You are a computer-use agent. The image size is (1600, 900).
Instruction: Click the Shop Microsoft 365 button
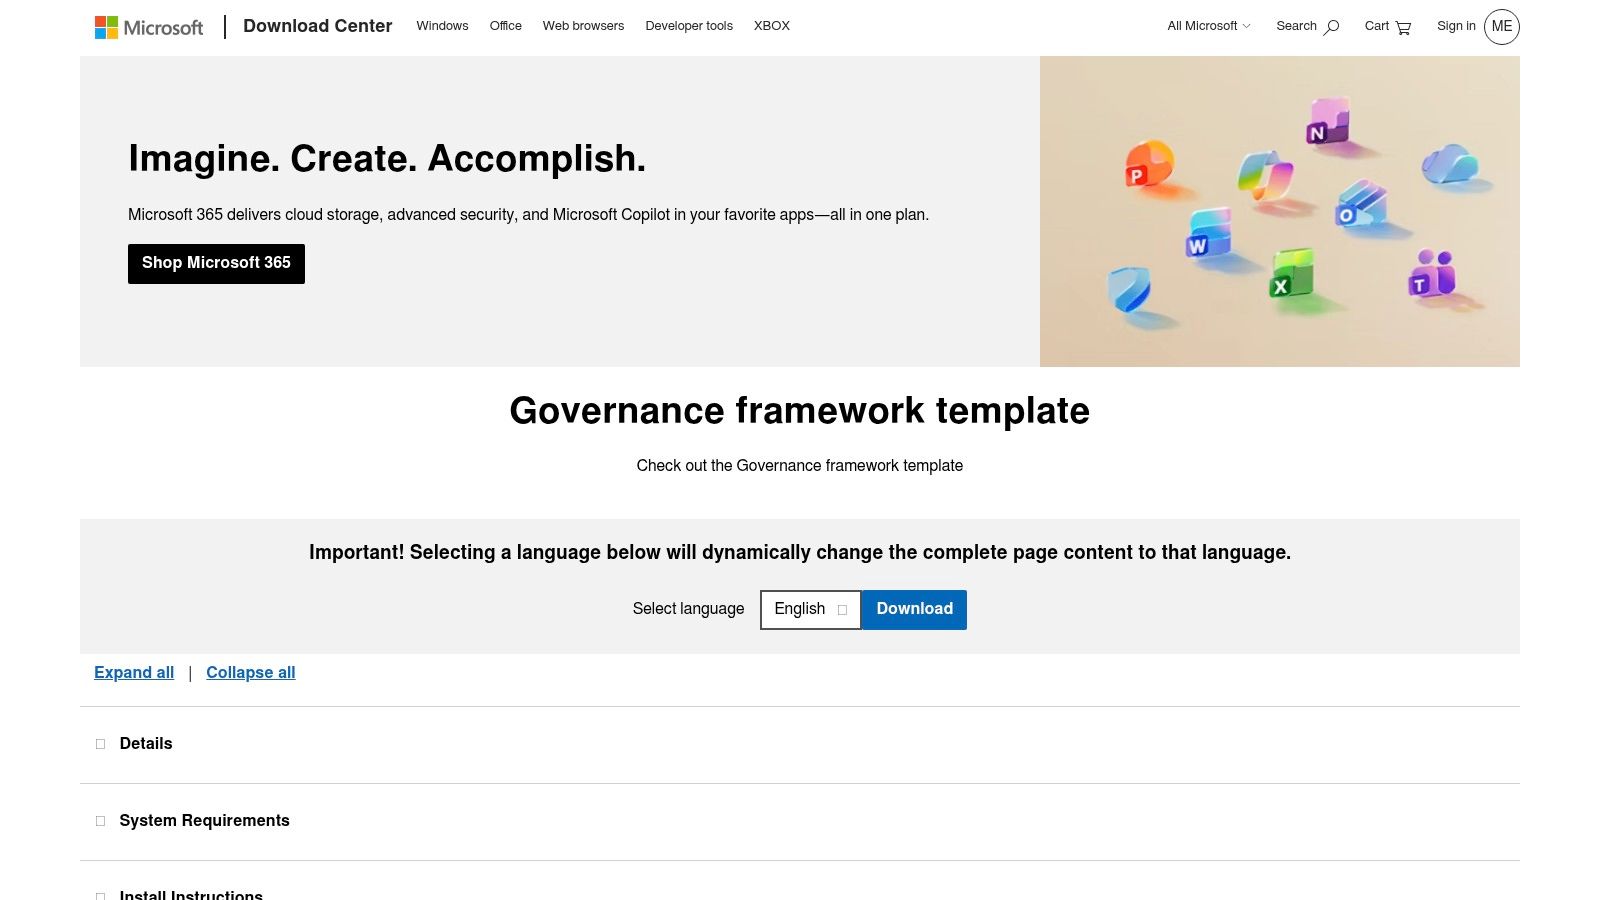216,264
